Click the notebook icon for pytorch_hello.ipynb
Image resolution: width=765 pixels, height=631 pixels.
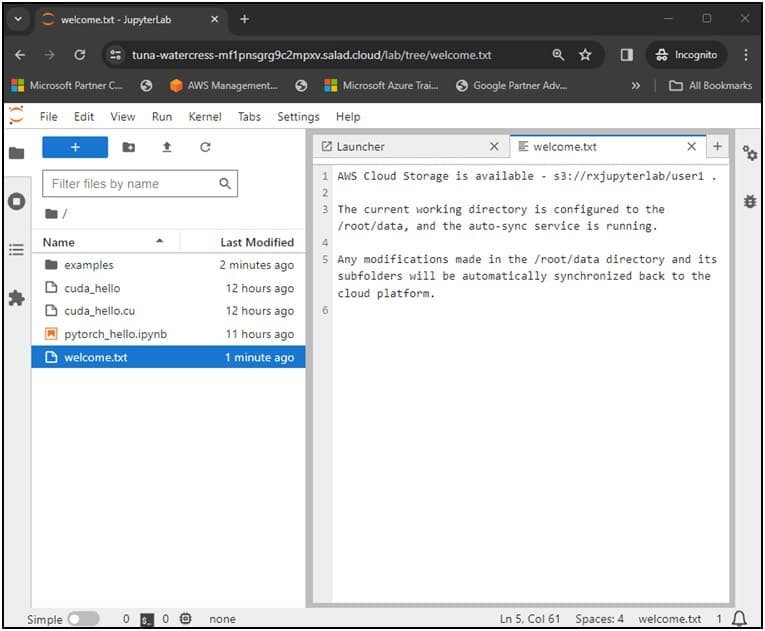tap(51, 334)
